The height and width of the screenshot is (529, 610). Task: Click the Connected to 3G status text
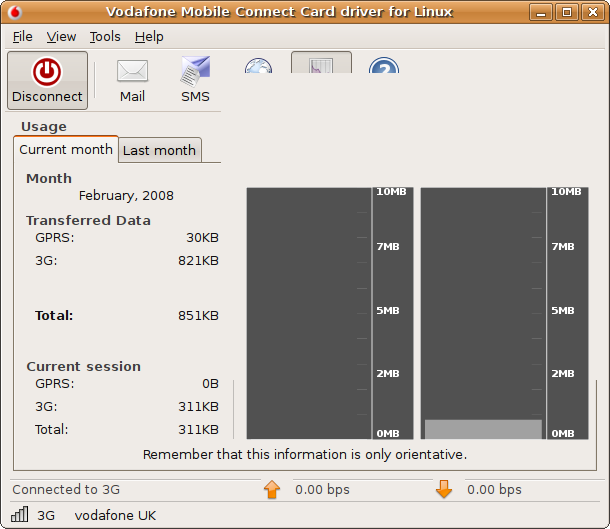coord(65,490)
